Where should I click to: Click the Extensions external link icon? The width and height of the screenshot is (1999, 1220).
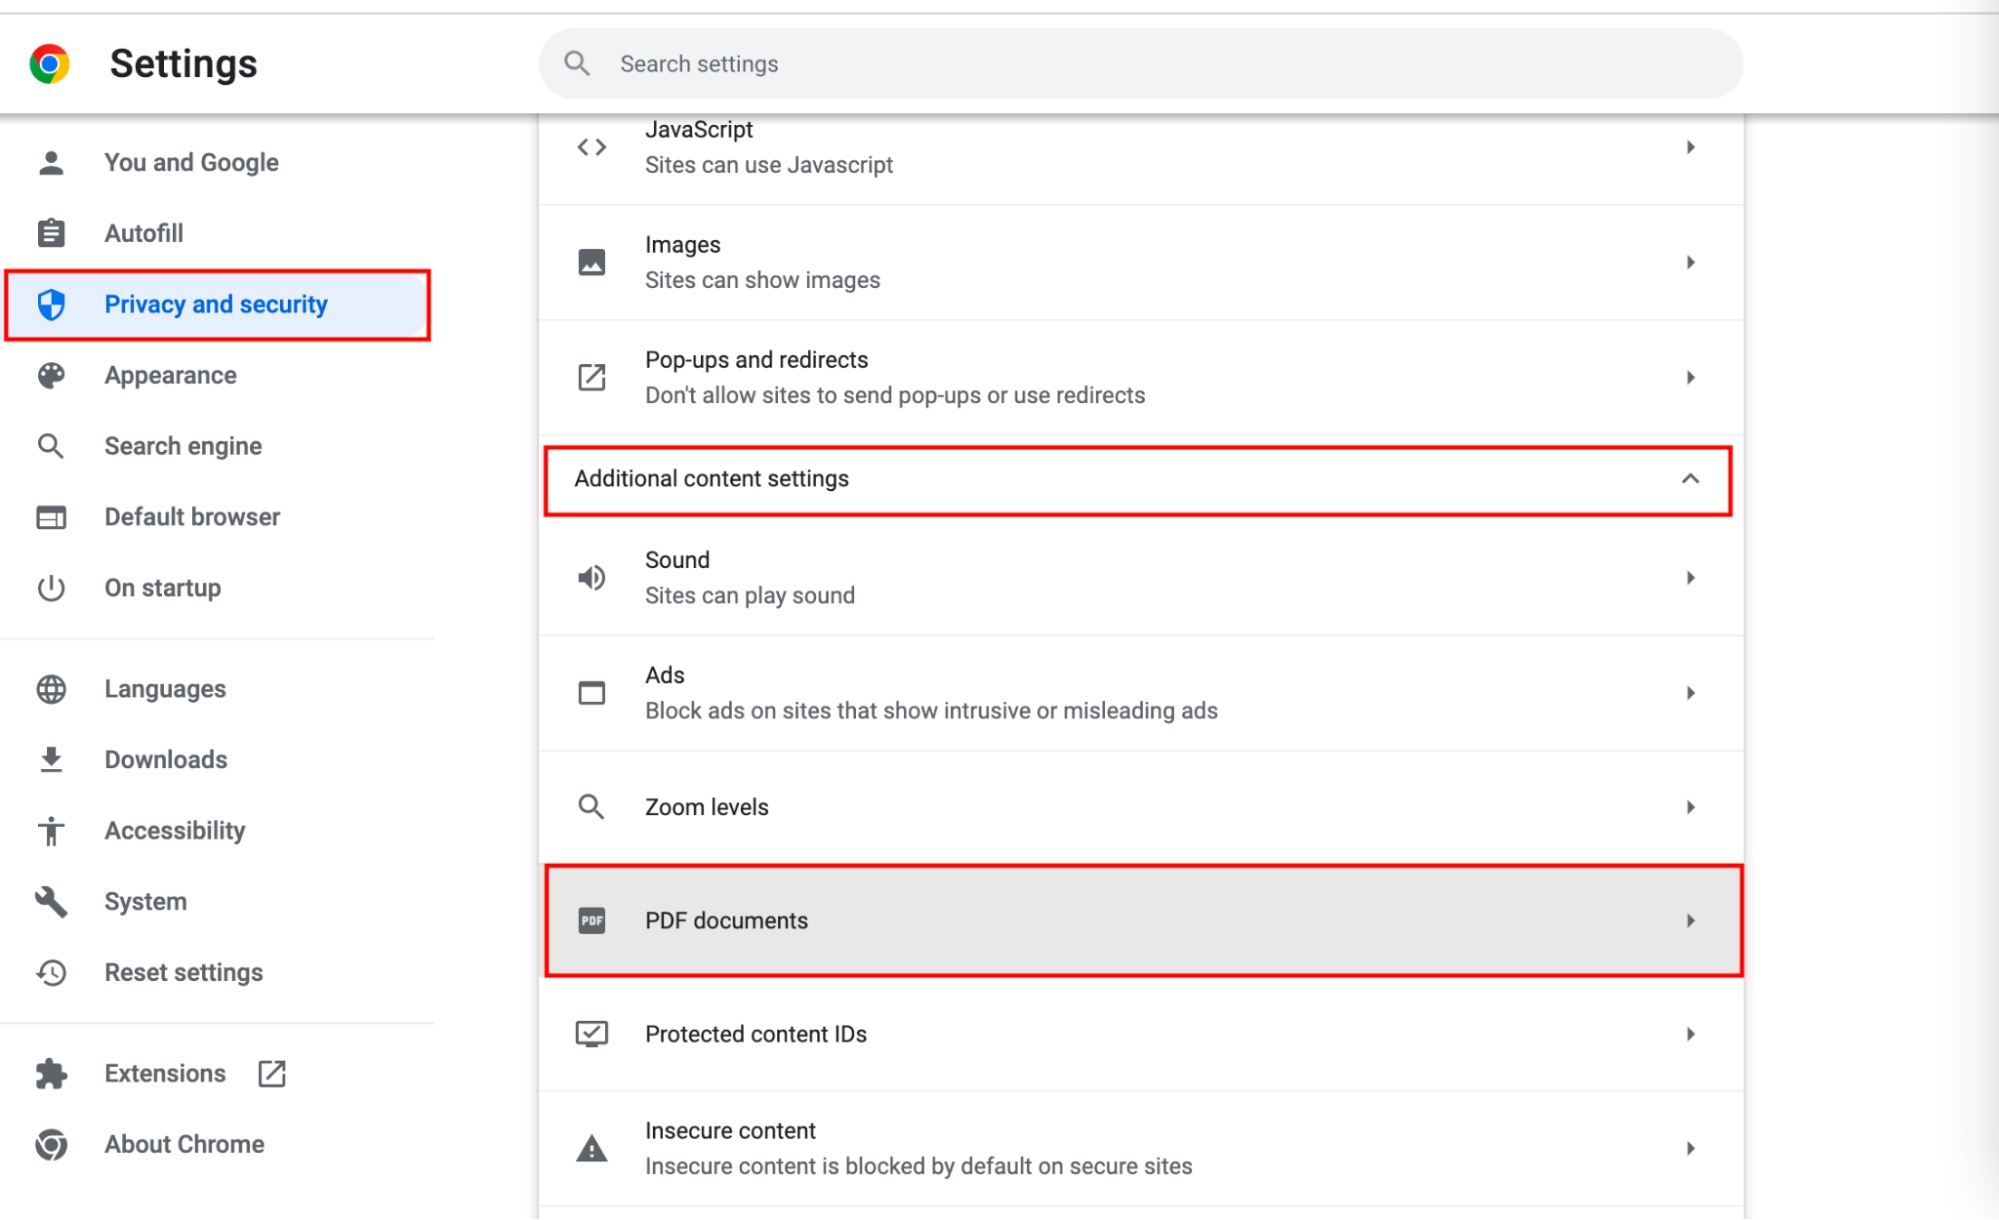point(272,1073)
